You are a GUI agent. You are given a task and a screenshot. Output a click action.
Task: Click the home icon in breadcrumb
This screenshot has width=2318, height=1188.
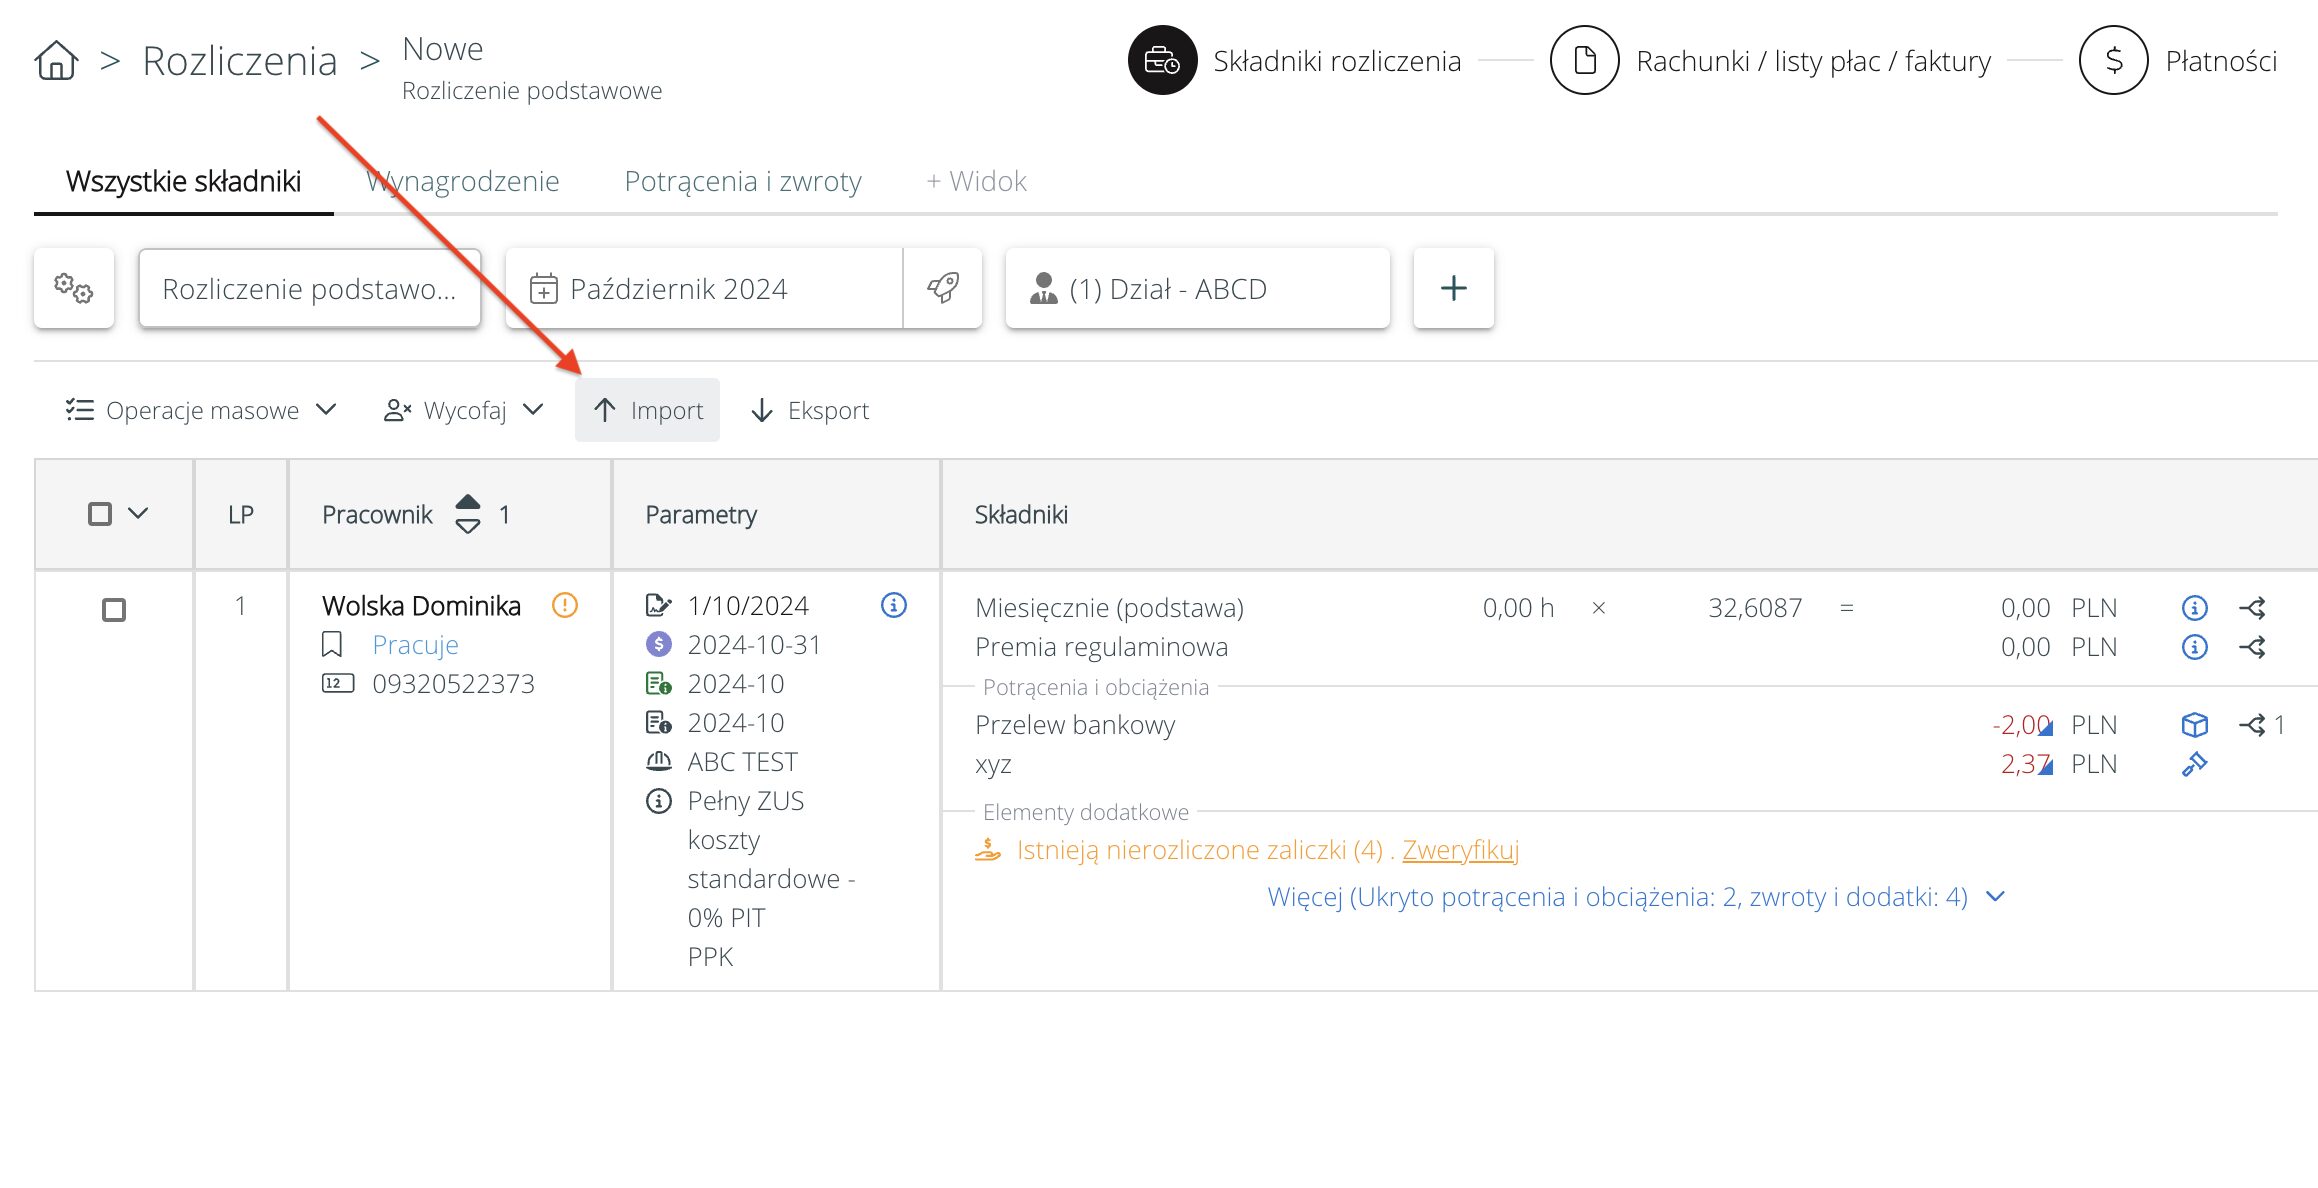pyautogui.click(x=56, y=61)
